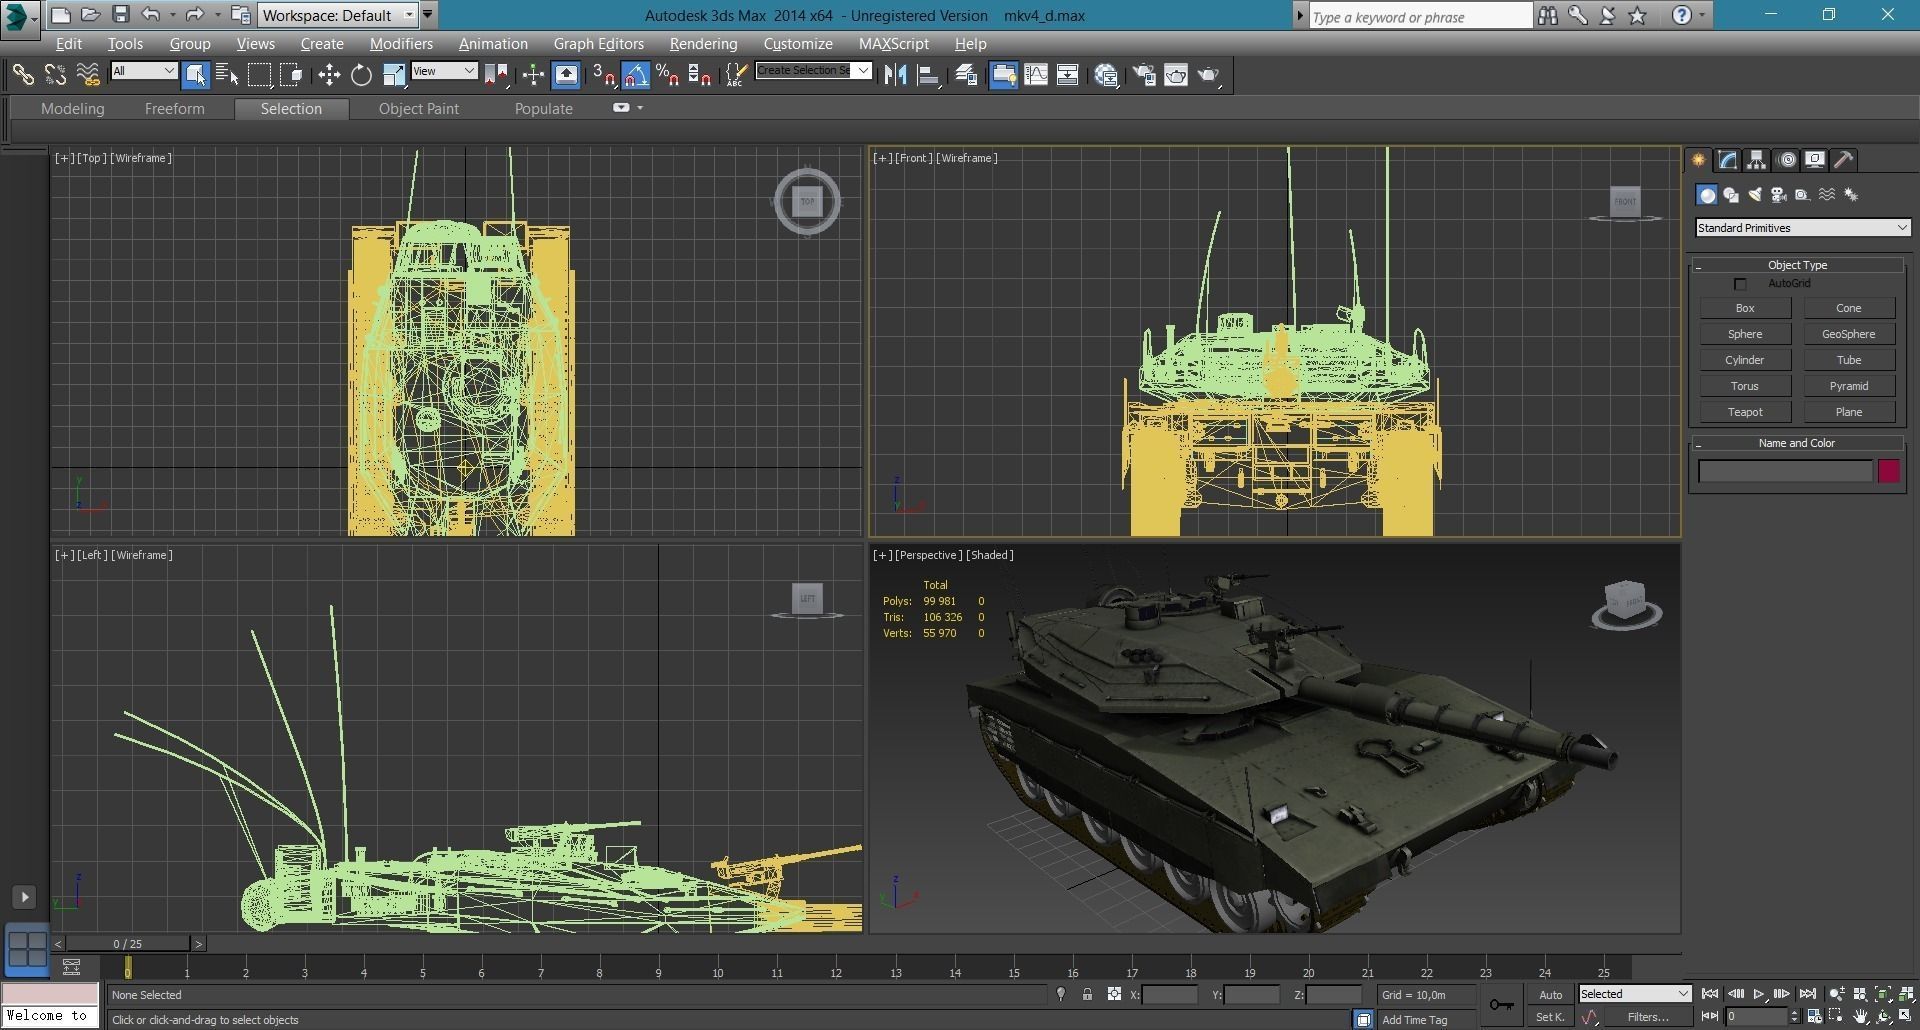Open the Curve Editor icon
This screenshot has width=1920, height=1030.
tap(1036, 75)
